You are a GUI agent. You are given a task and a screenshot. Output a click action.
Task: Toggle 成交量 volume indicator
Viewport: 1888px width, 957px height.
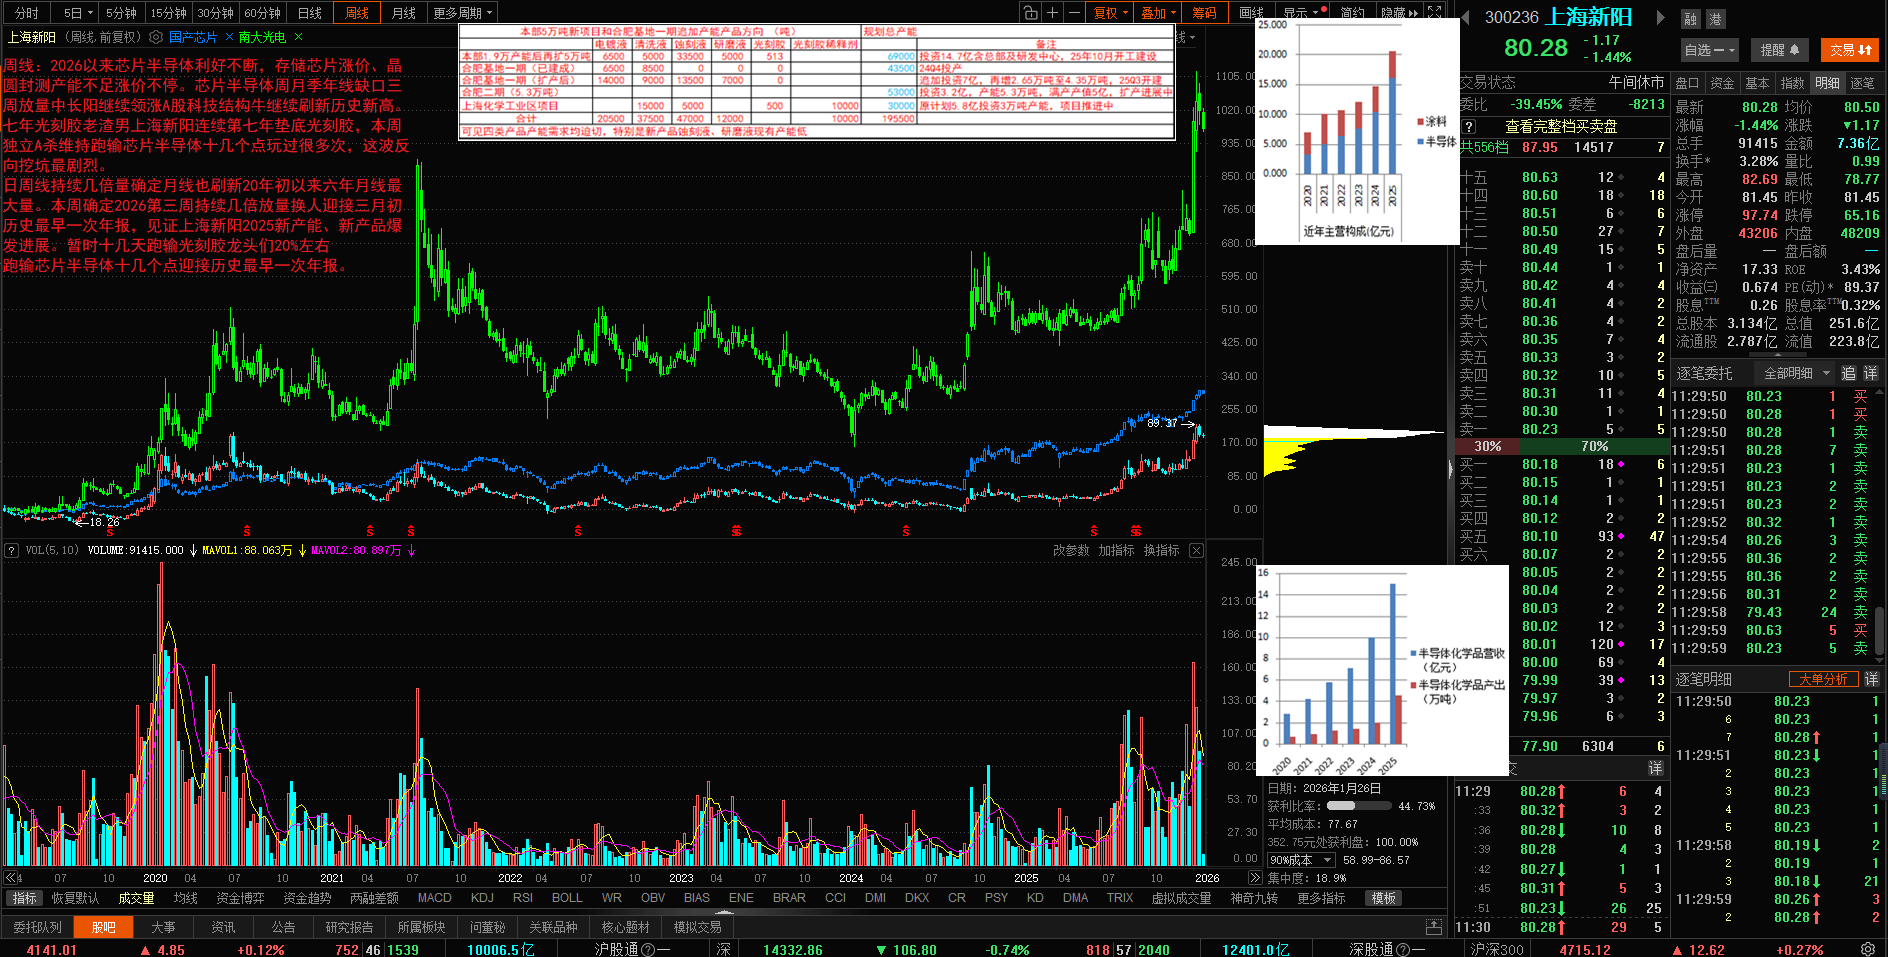coord(136,898)
